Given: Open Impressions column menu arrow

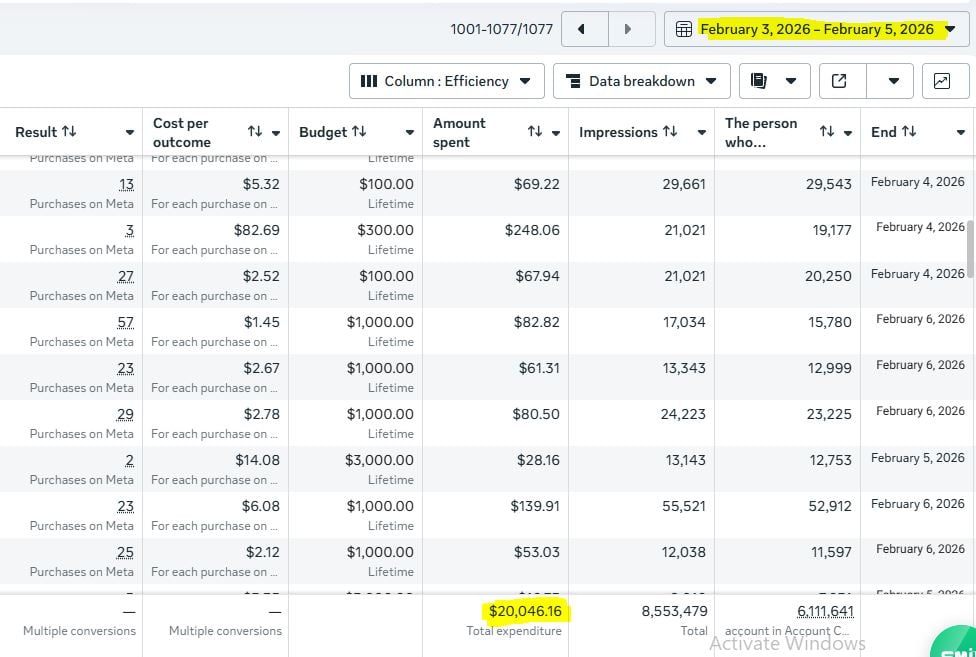Looking at the screenshot, I should [x=702, y=133].
